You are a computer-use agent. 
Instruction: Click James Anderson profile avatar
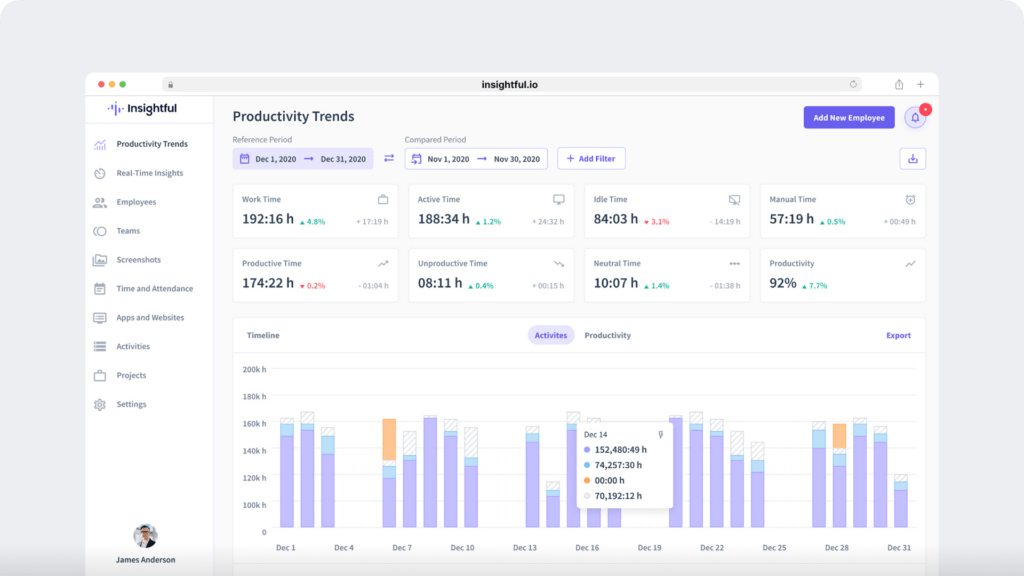(x=145, y=536)
